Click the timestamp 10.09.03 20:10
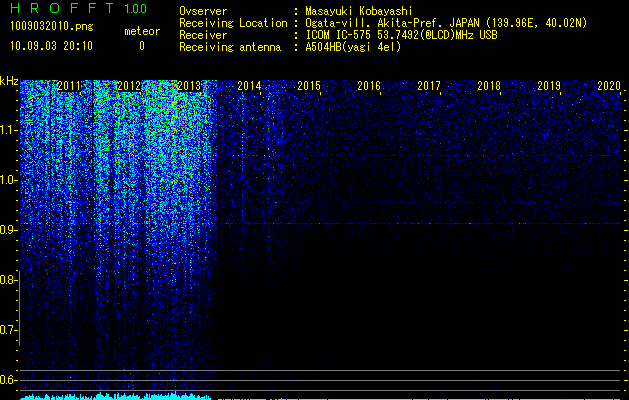Image resolution: width=629 pixels, height=400 pixels. tap(52, 46)
